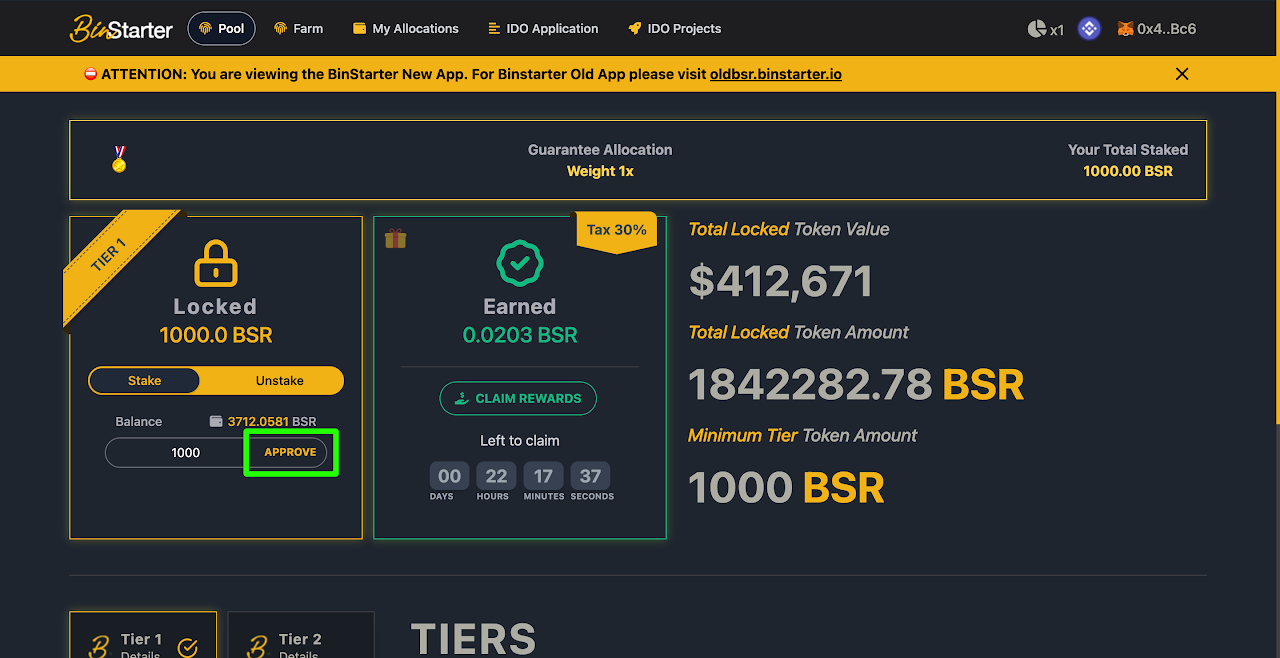Viewport: 1280px width, 658px height.
Task: Switch to the Unstake option
Action: (x=279, y=380)
